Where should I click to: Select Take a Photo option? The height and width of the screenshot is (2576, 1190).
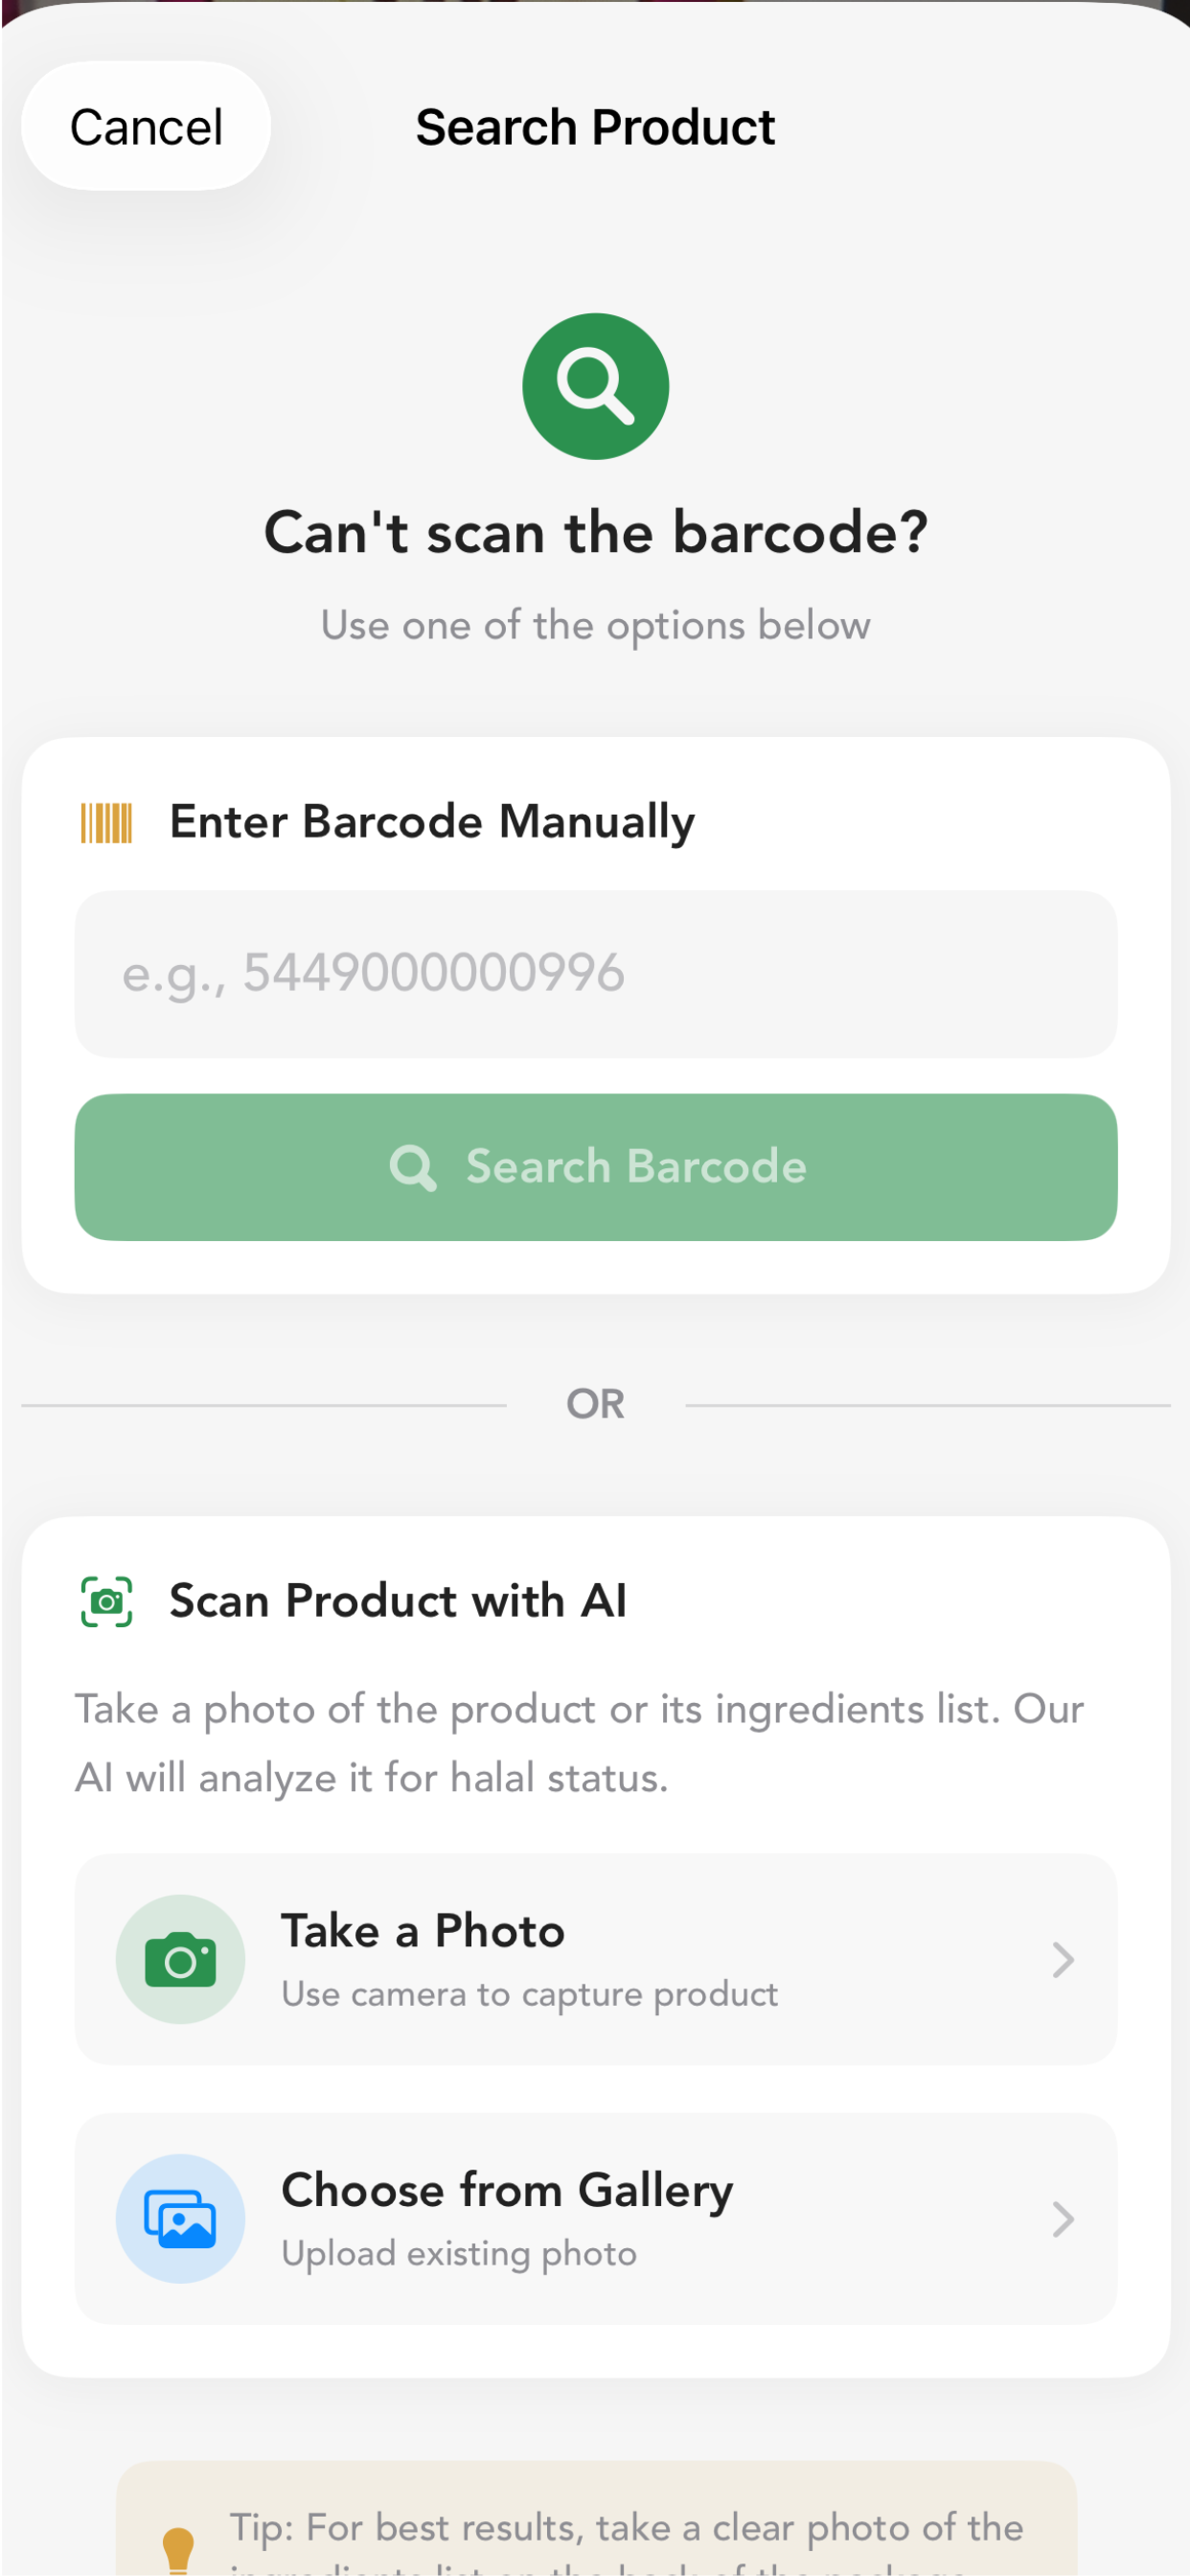click(x=595, y=1959)
